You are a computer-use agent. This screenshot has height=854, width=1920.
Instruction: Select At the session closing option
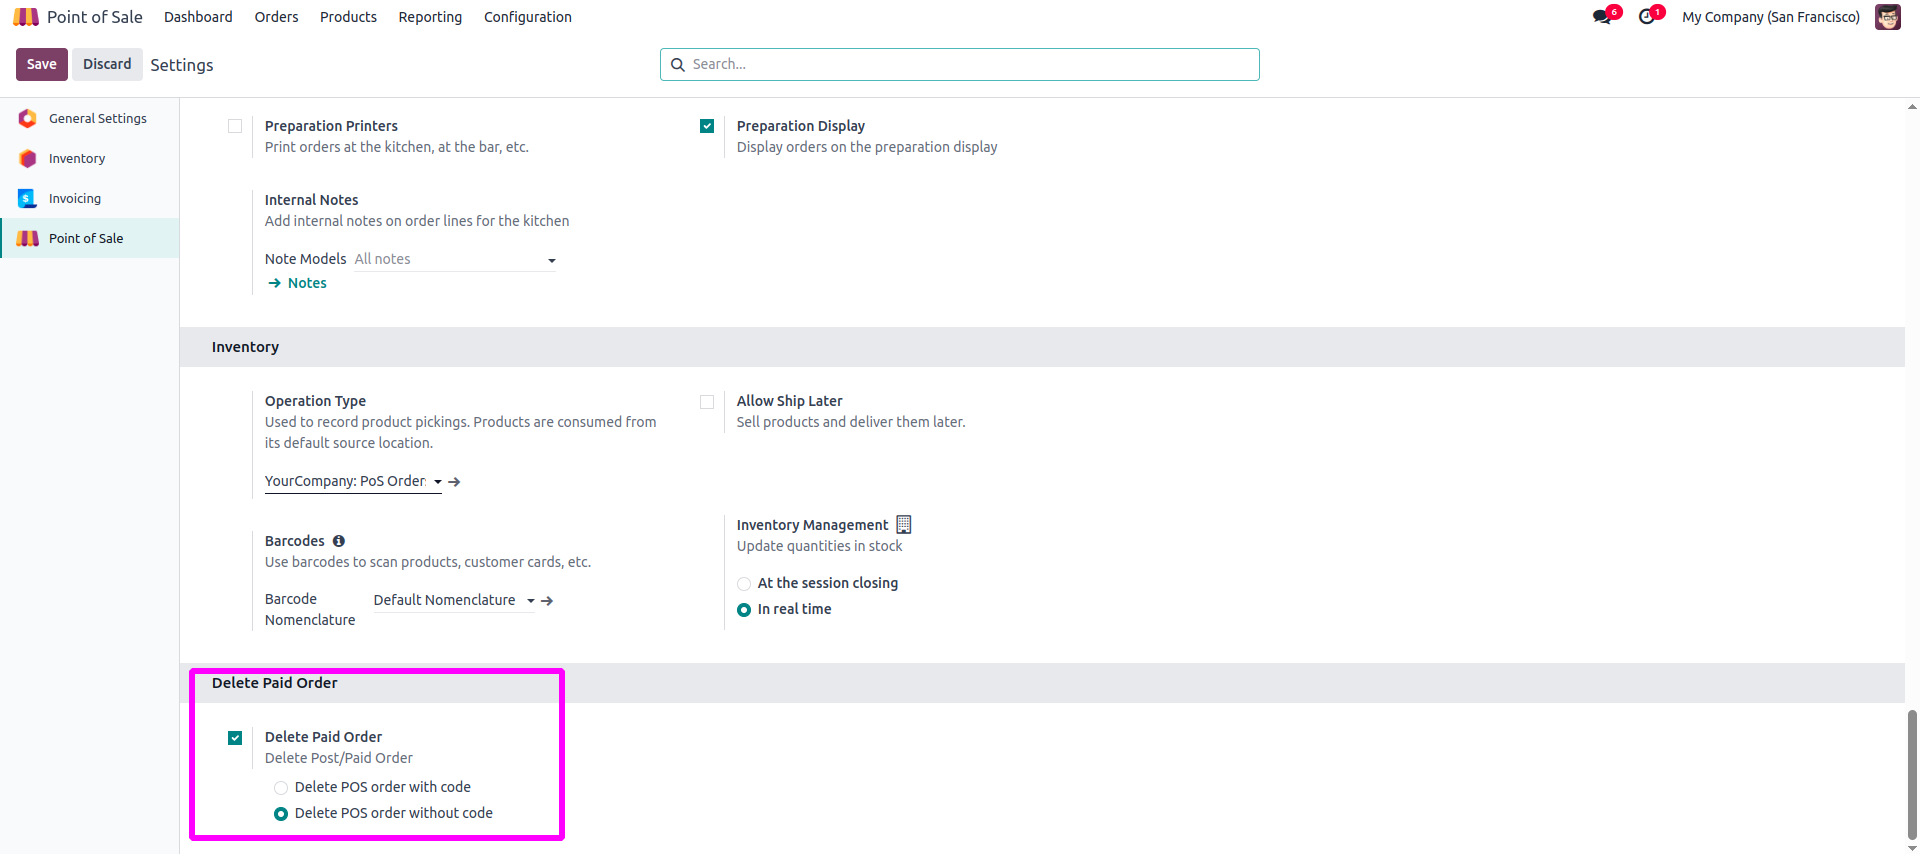click(744, 584)
